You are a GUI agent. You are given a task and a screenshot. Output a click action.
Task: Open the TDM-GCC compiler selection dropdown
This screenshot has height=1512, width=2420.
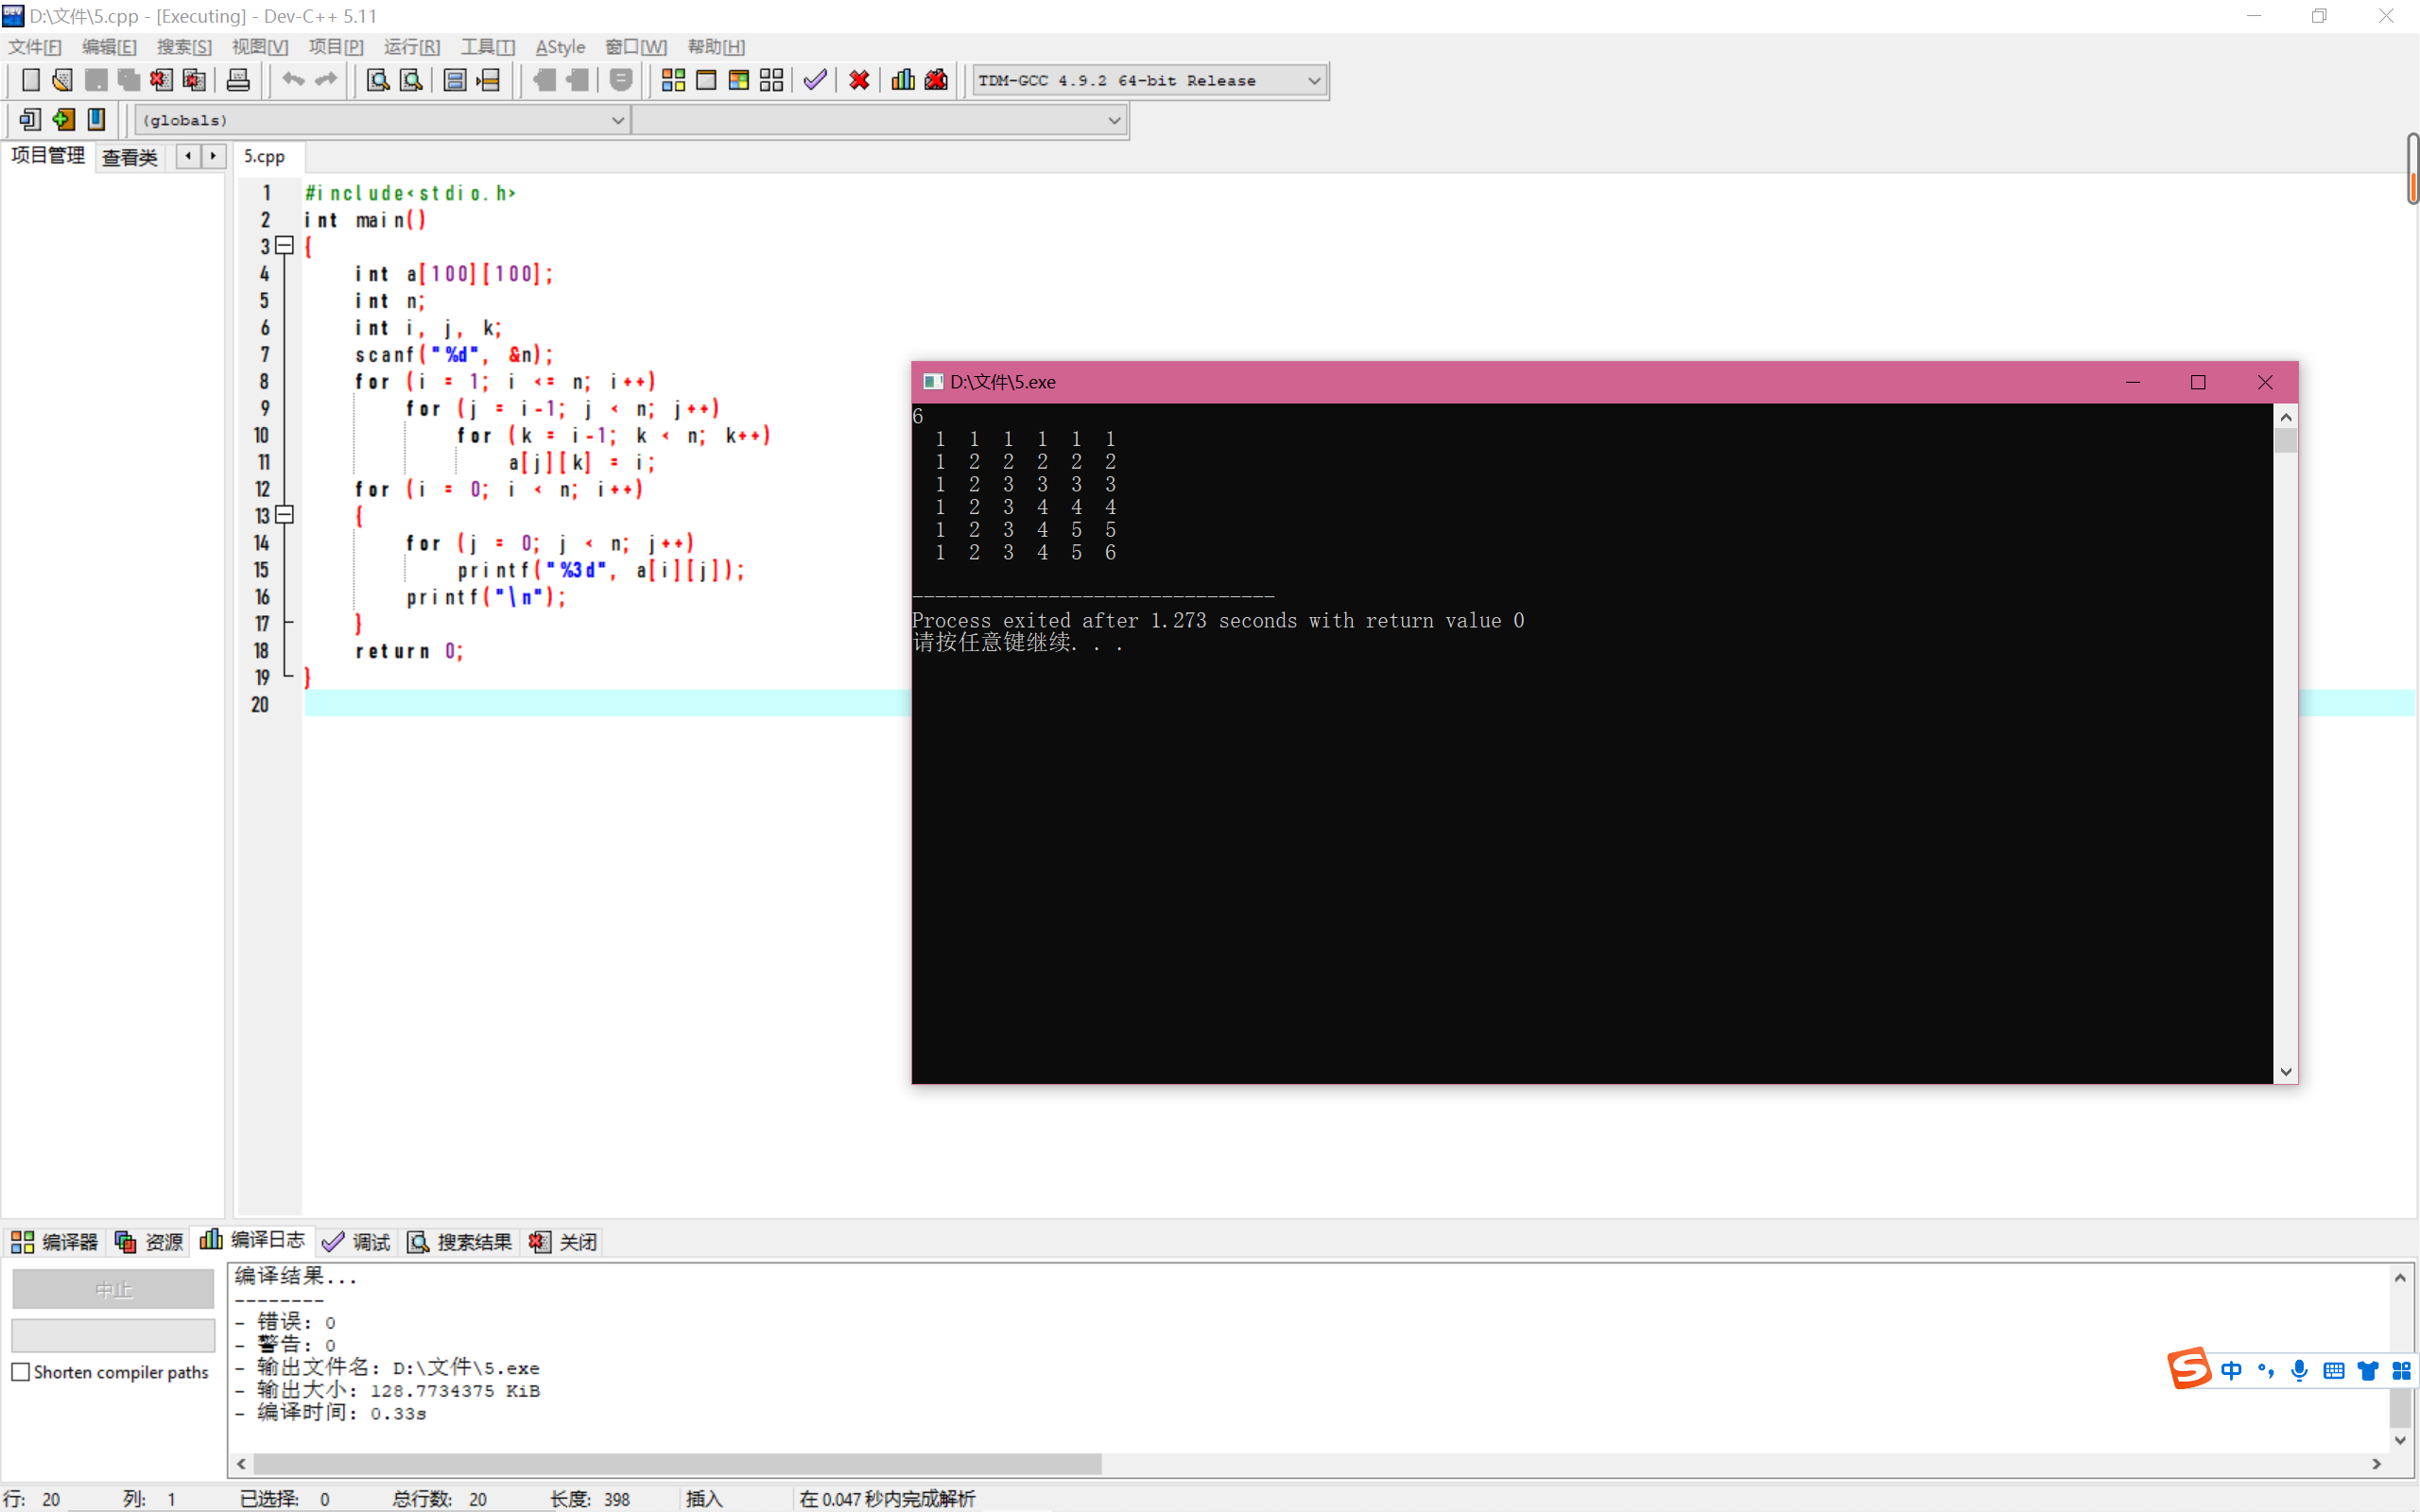click(1314, 80)
